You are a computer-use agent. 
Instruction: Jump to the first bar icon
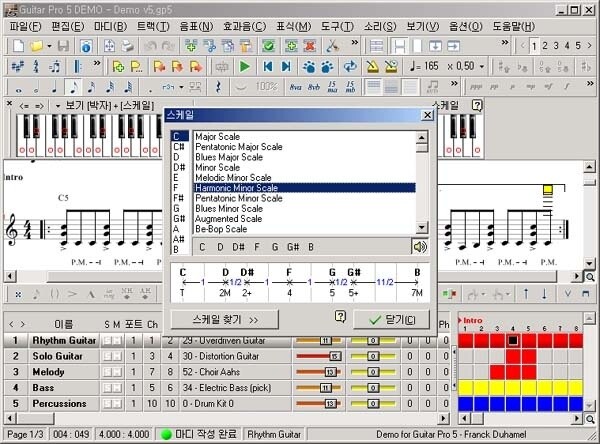click(x=267, y=67)
